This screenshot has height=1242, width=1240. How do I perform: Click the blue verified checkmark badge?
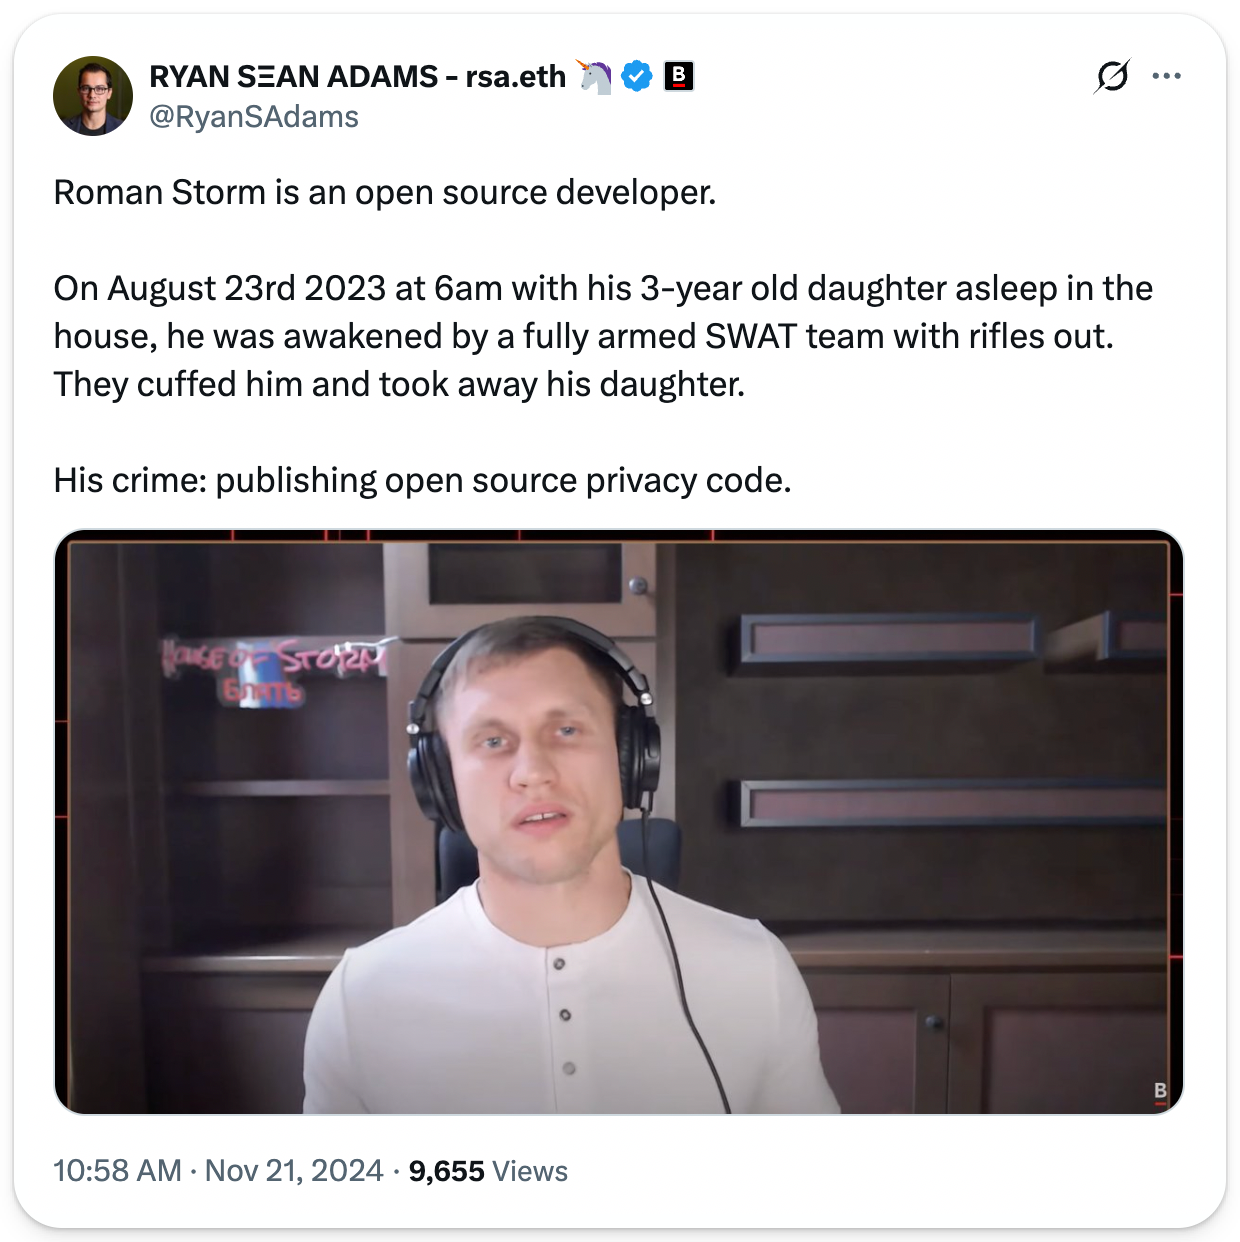coord(637,76)
